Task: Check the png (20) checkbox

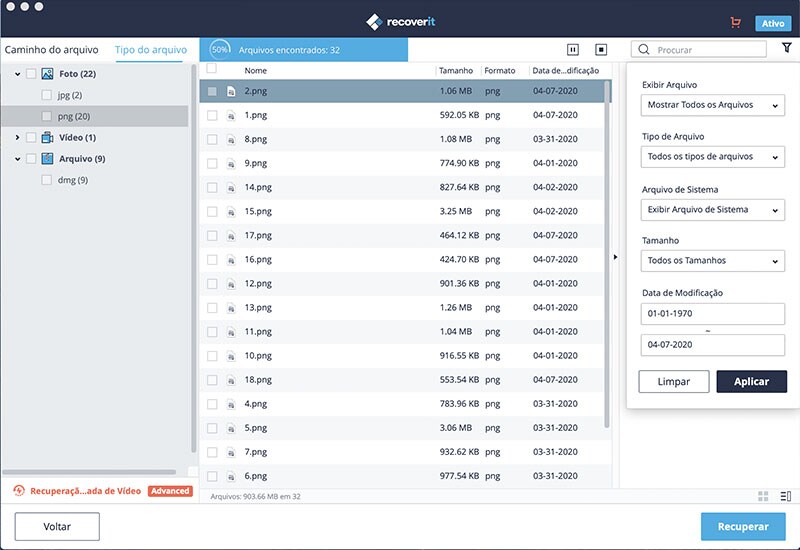Action: point(46,116)
